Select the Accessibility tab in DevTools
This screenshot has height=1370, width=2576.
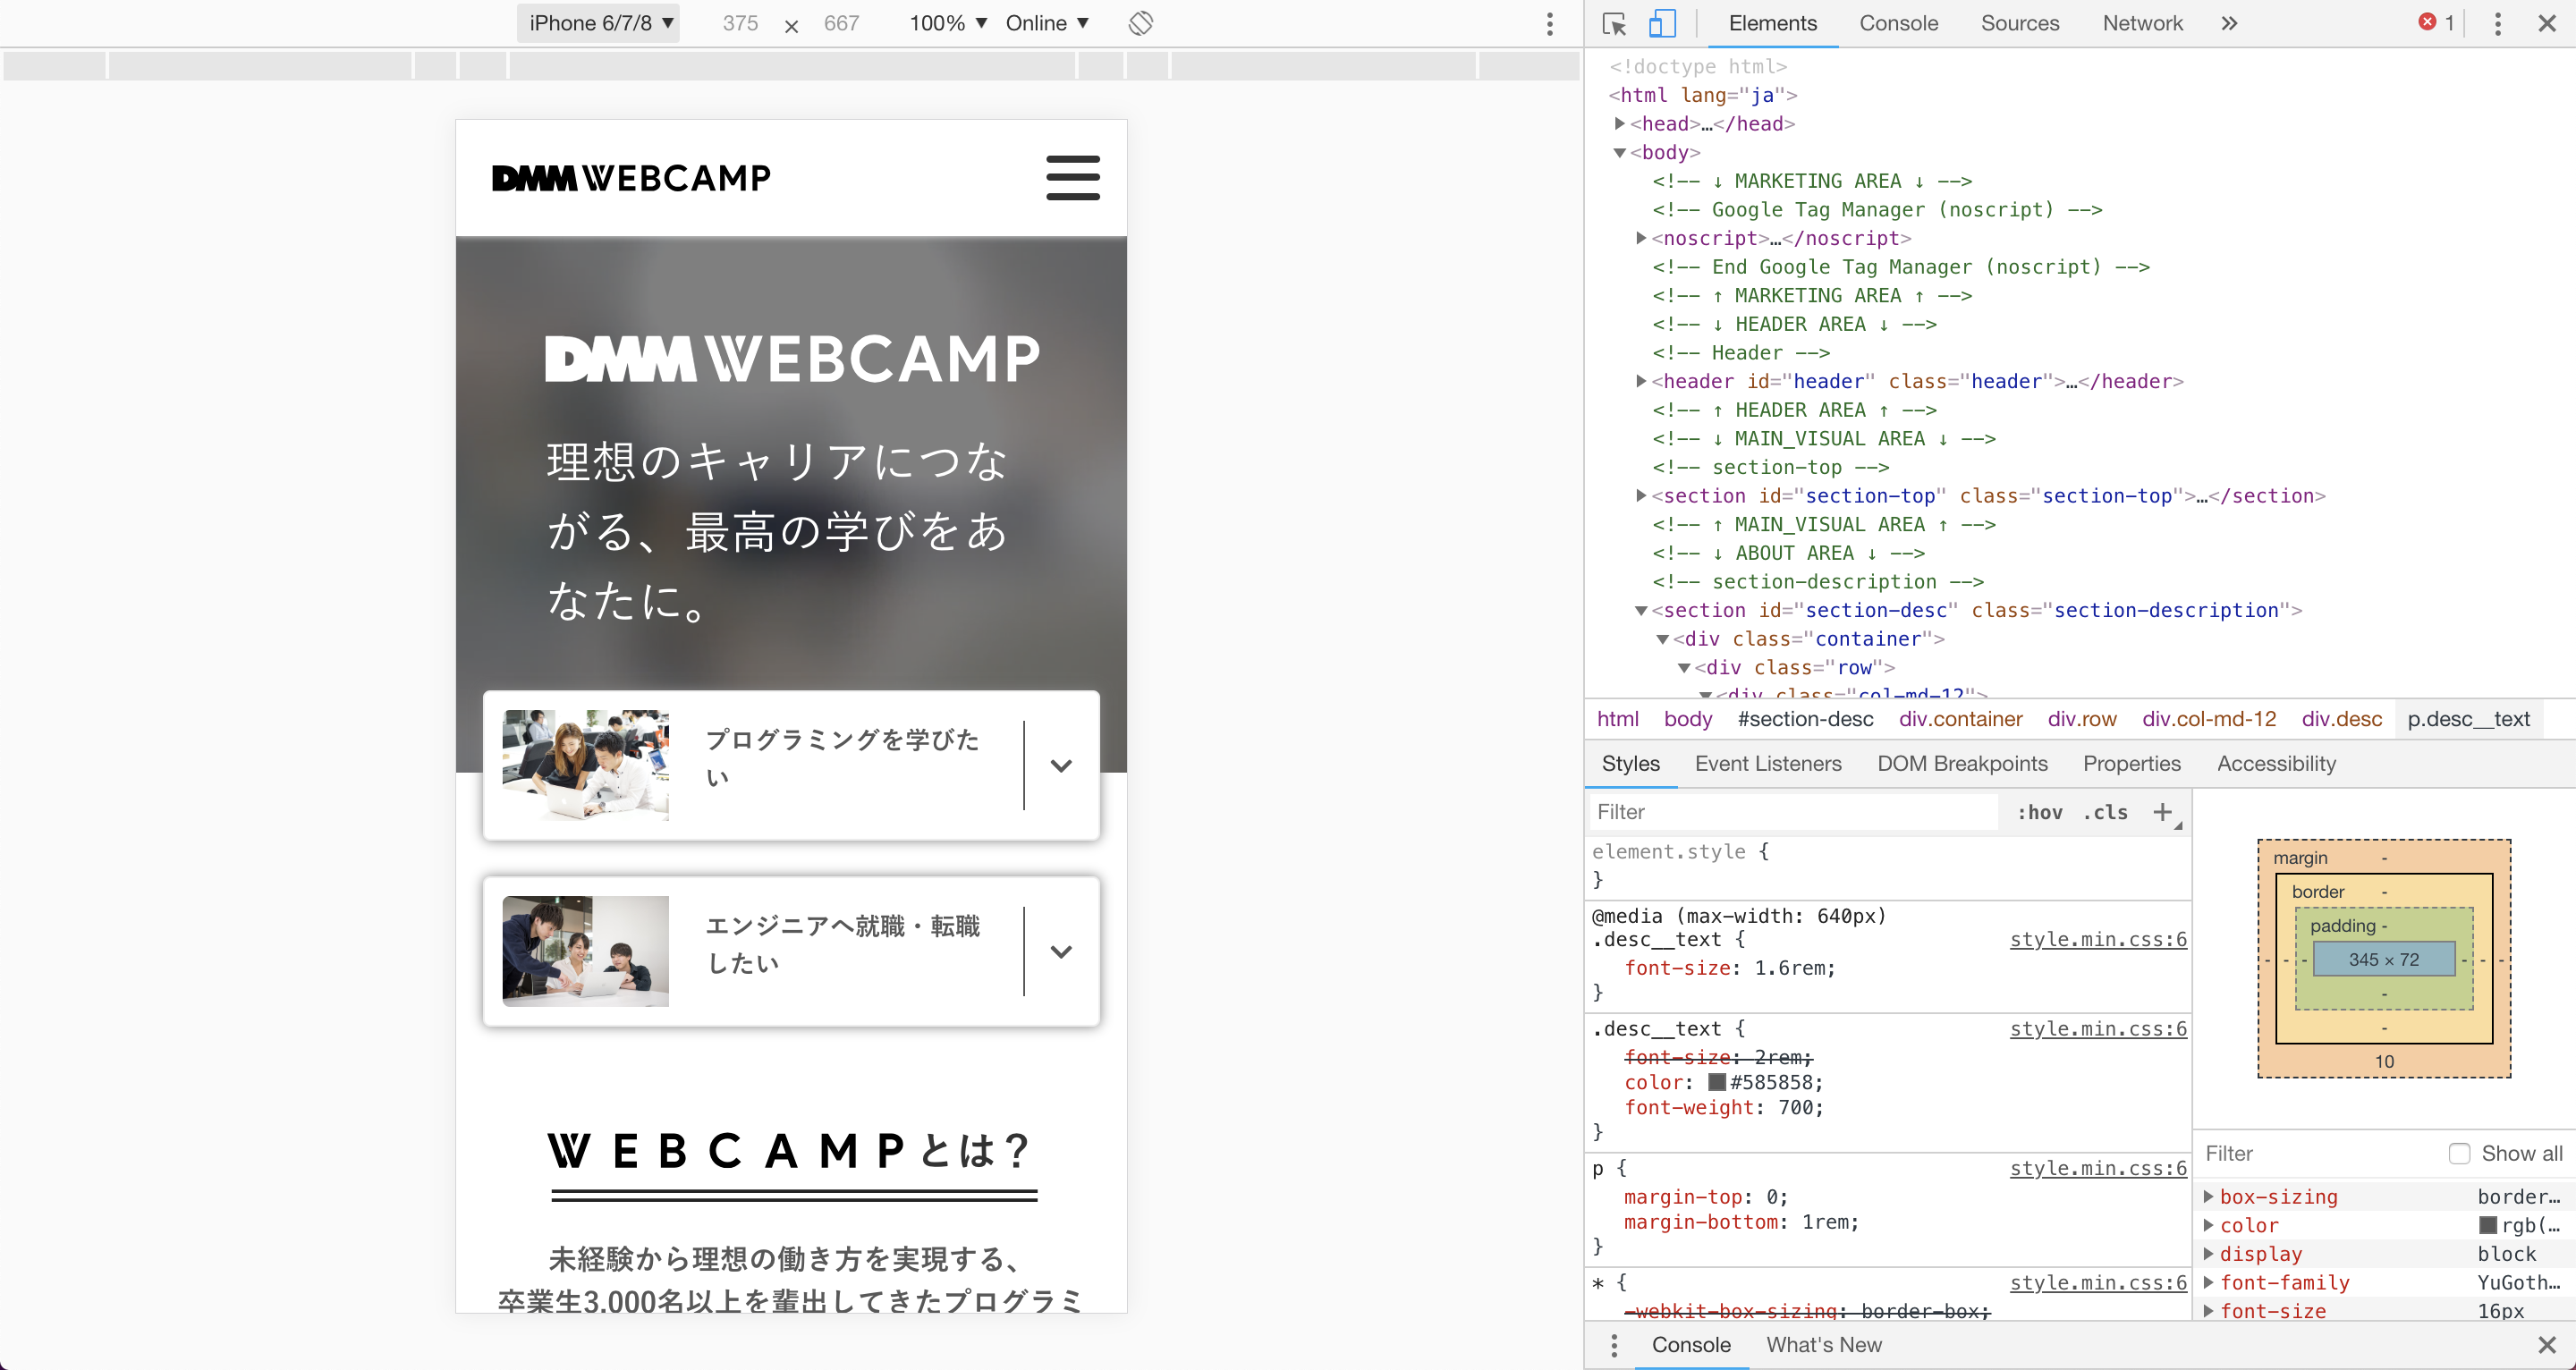[2278, 762]
